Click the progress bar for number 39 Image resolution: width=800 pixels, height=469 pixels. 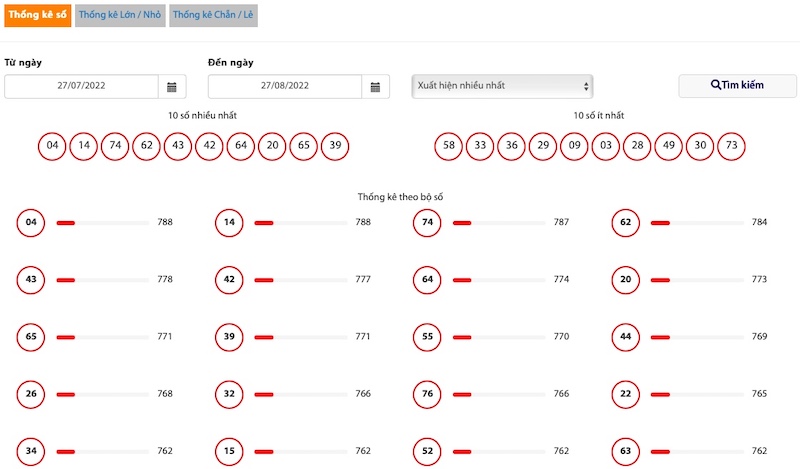click(x=301, y=337)
